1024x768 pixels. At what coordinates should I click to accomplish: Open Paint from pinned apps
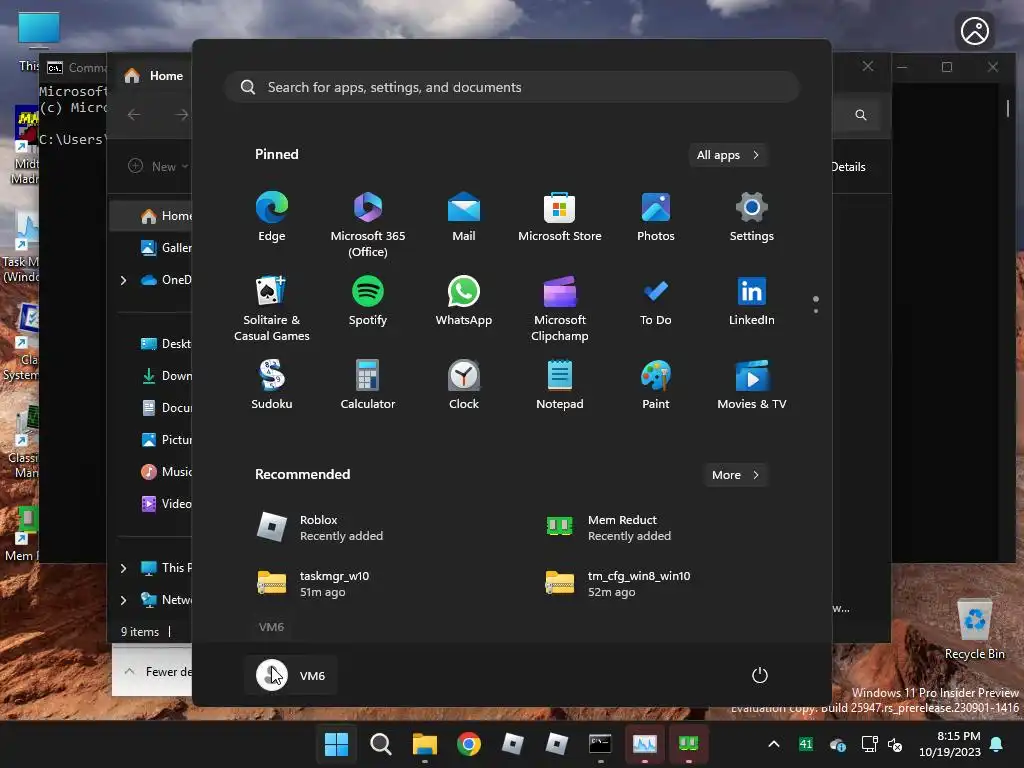click(656, 385)
